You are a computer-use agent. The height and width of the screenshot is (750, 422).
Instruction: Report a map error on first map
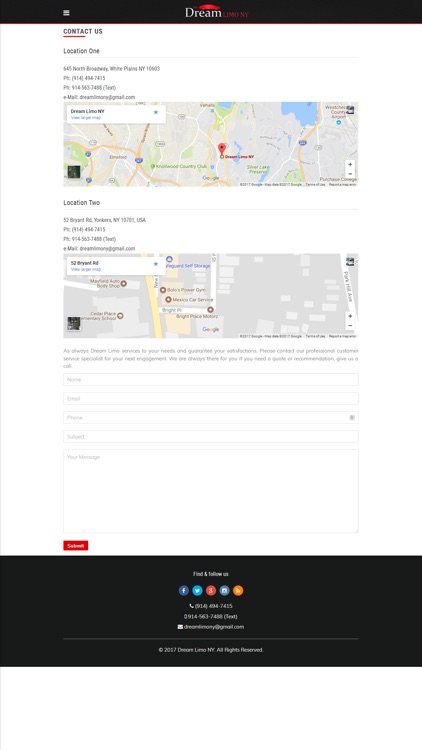tap(343, 184)
